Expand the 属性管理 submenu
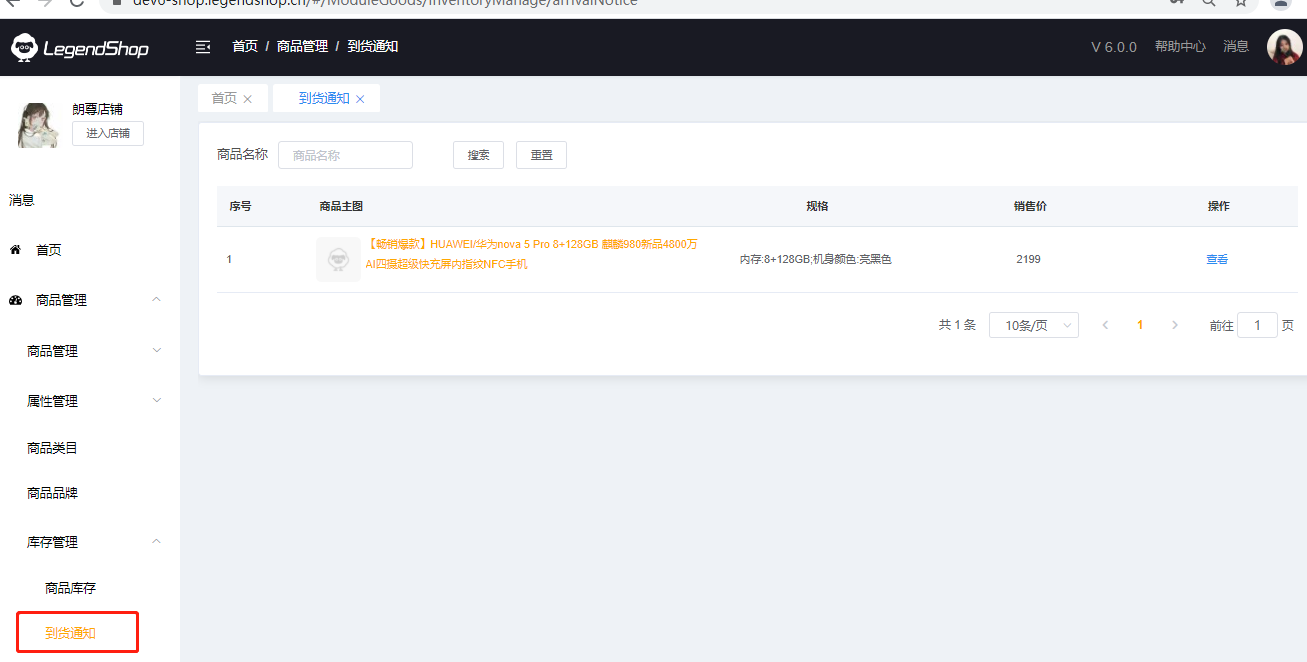Image resolution: width=1307 pixels, height=662 pixels. click(x=156, y=401)
